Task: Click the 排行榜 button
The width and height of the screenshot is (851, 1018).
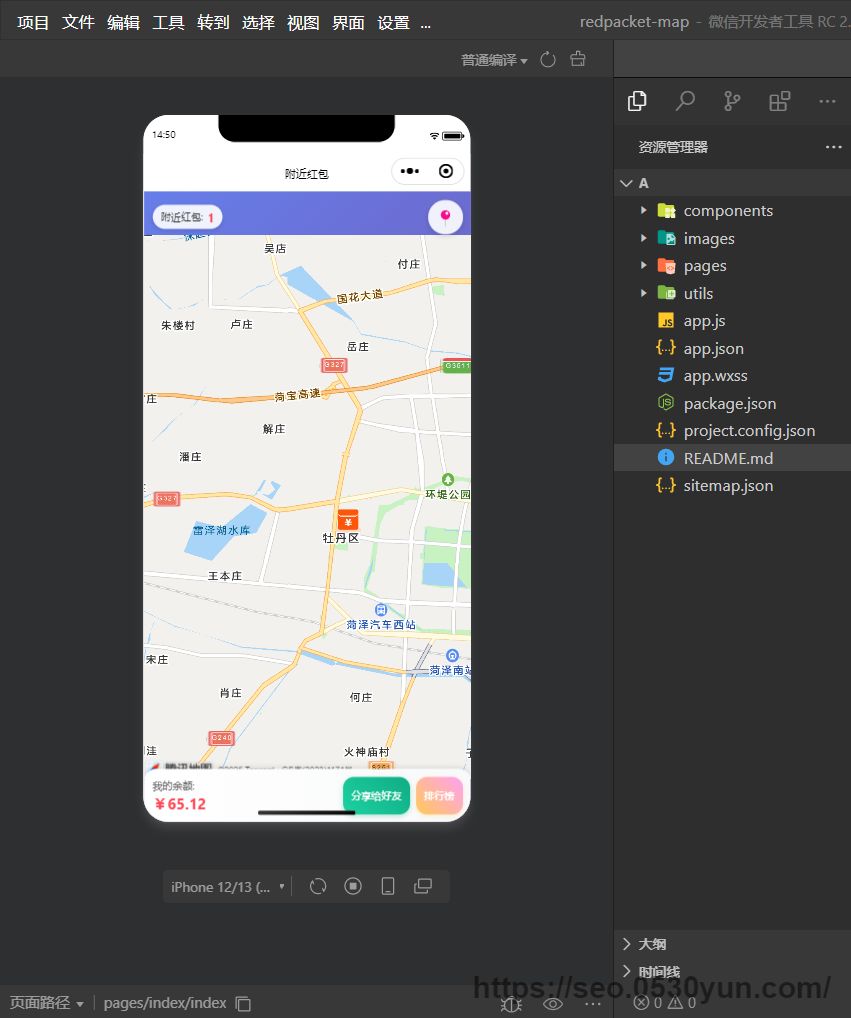Action: [x=439, y=796]
